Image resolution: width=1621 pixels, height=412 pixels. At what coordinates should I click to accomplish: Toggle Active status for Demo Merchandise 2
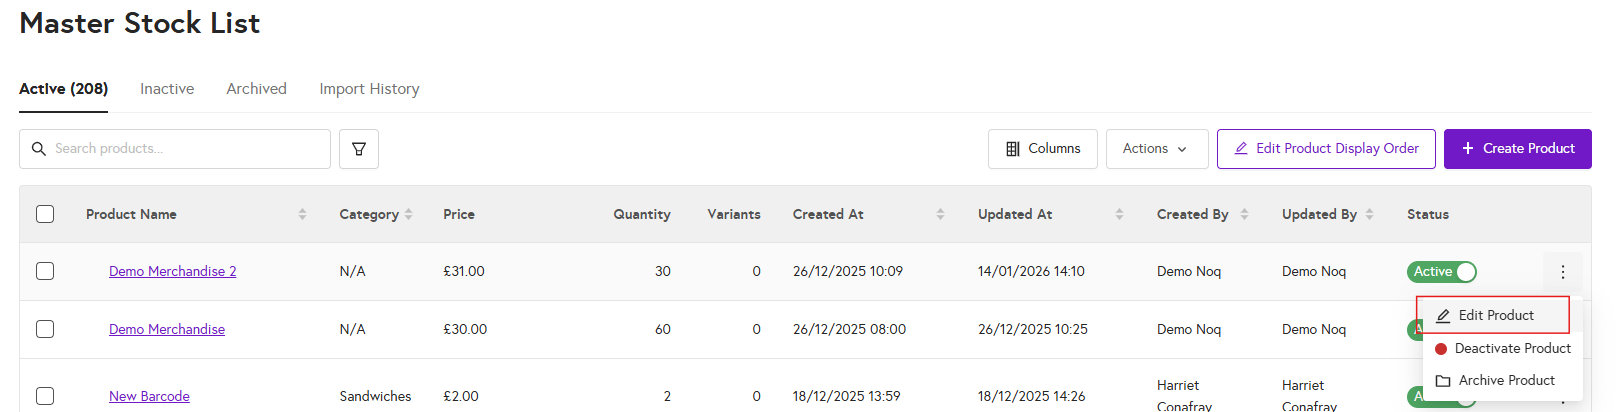(x=1441, y=272)
